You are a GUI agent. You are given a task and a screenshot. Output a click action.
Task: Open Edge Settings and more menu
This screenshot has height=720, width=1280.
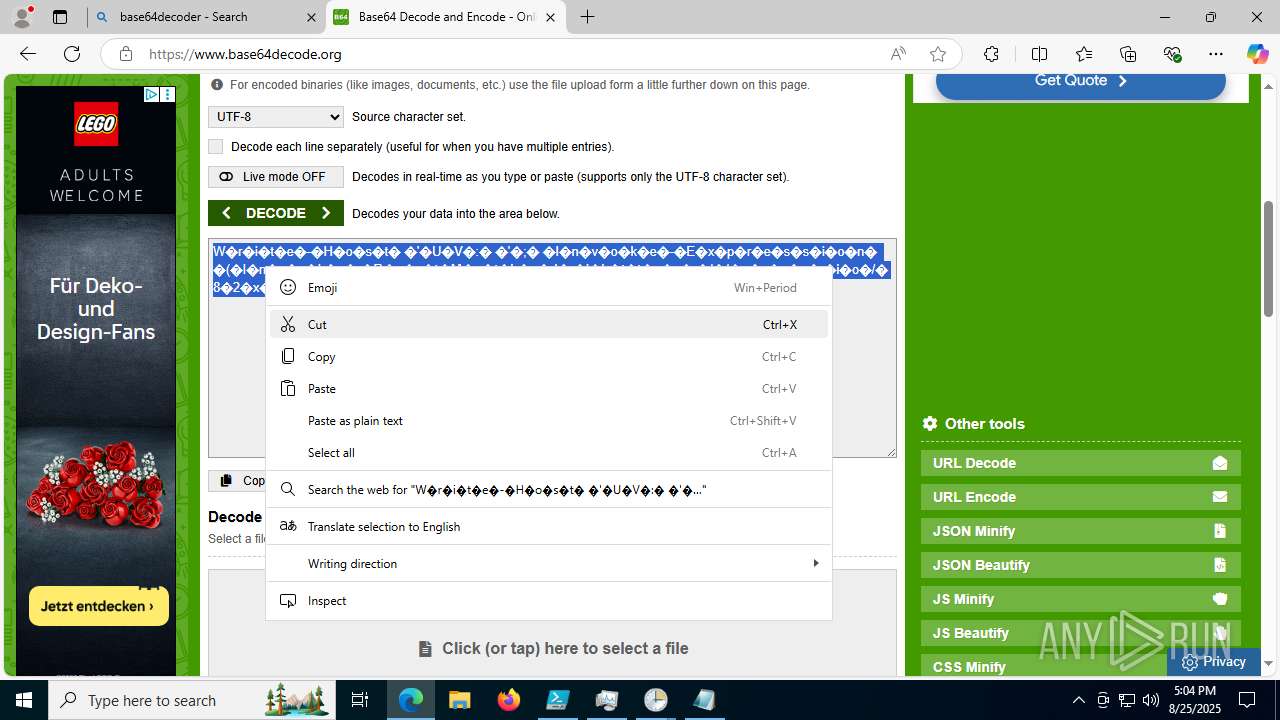point(1216,54)
